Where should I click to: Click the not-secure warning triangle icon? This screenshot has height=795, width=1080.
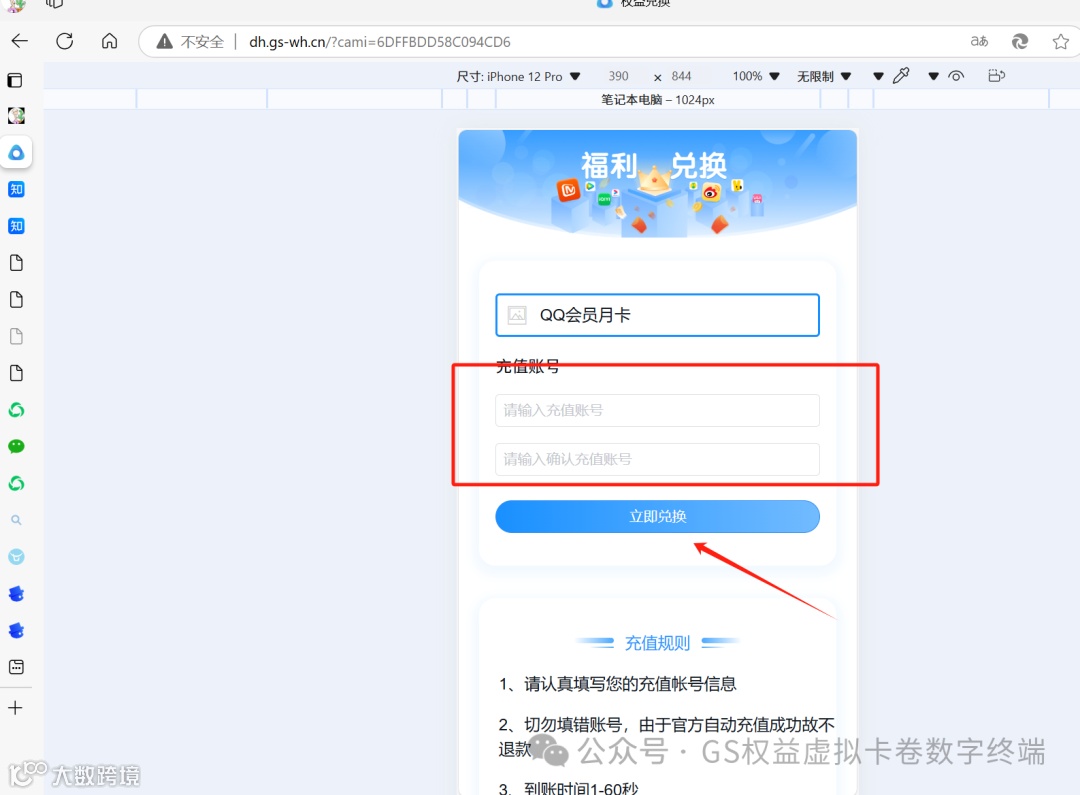[164, 42]
